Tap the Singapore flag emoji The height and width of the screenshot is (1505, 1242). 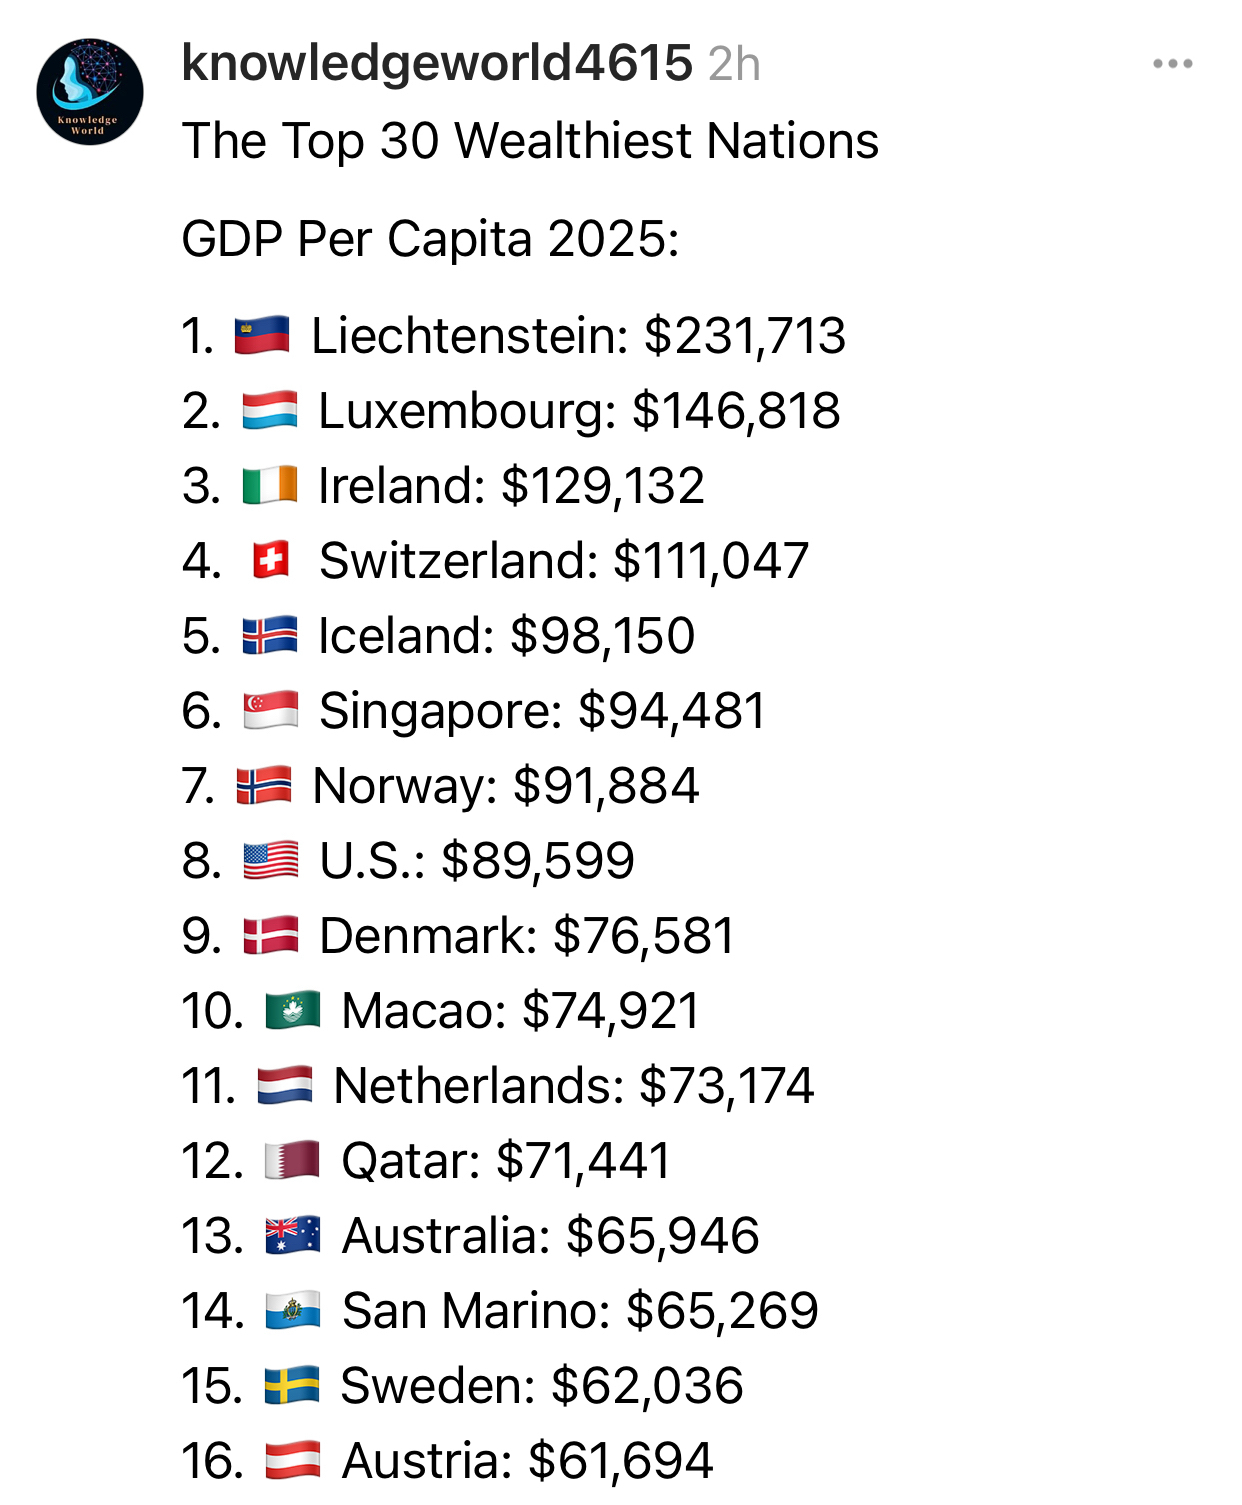click(x=270, y=711)
